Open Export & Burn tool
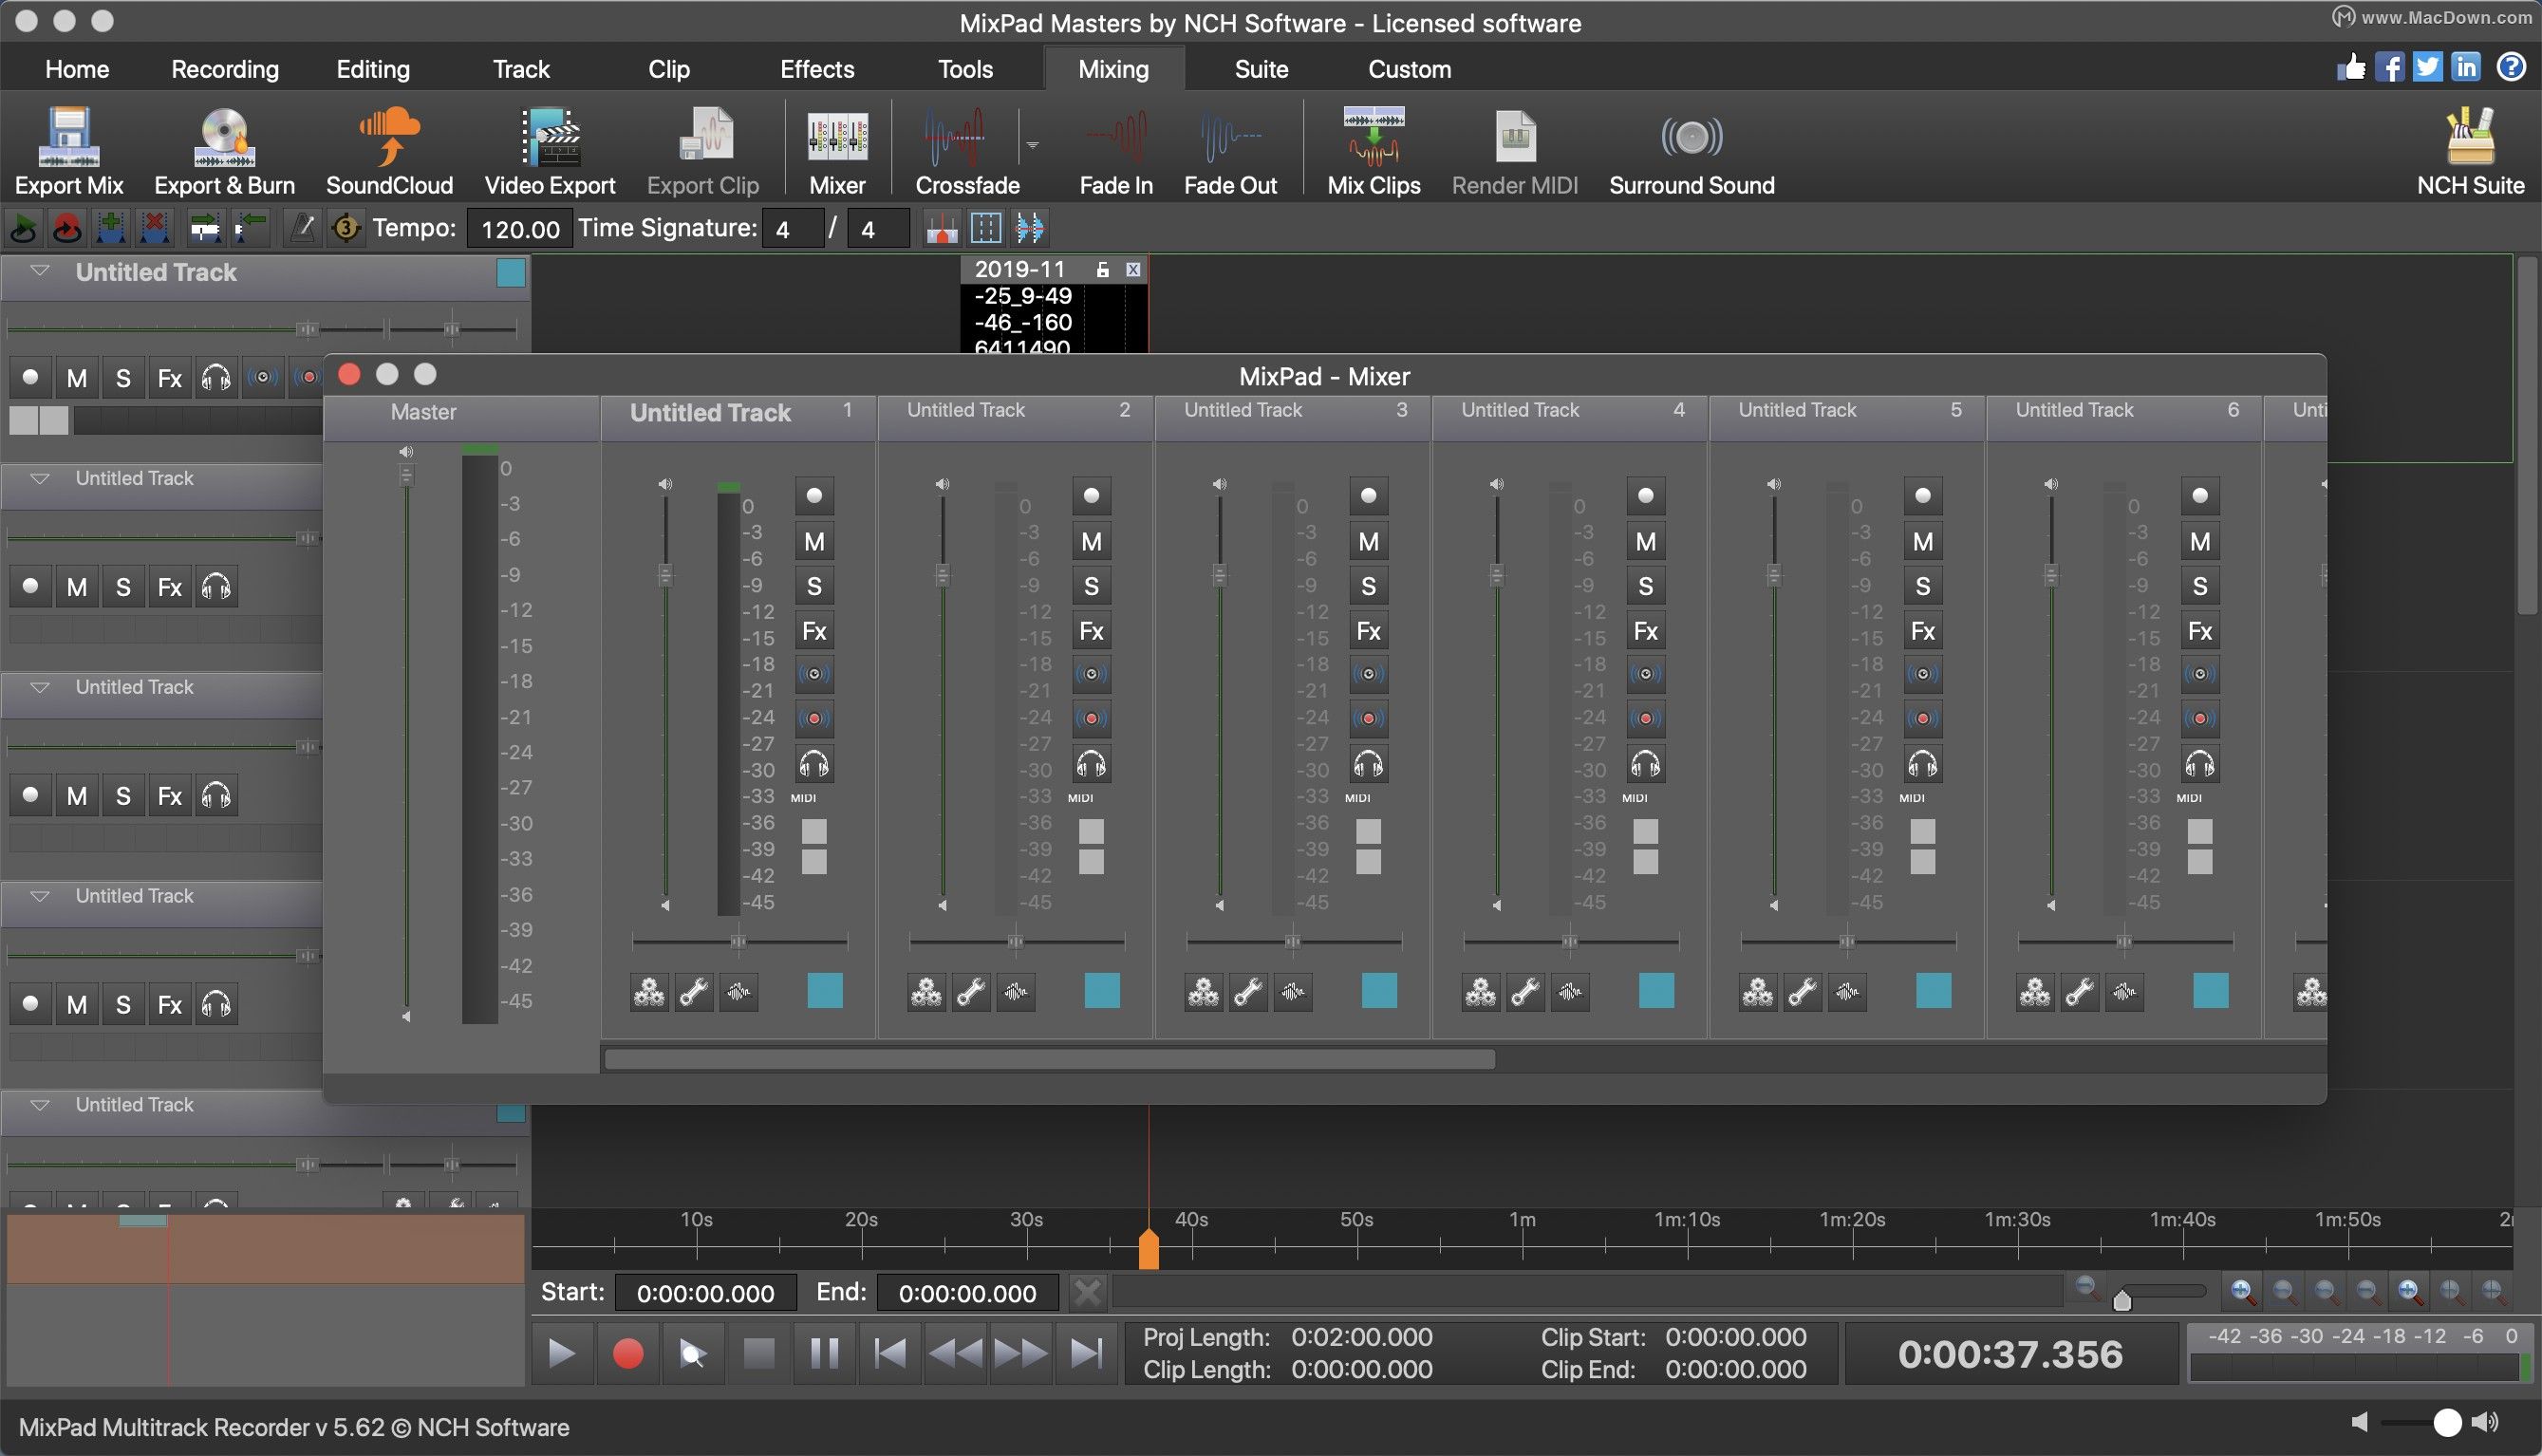 point(224,151)
